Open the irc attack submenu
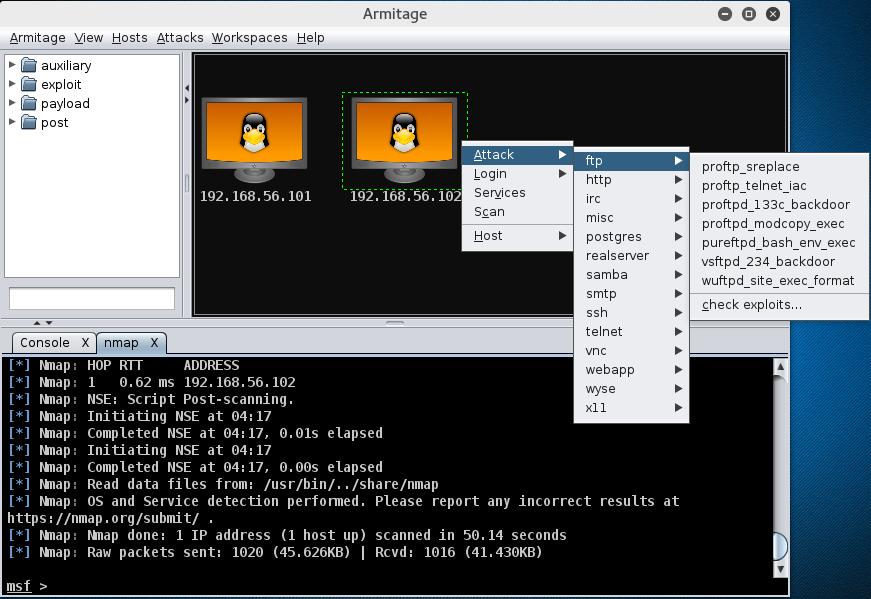This screenshot has width=871, height=599. pos(632,198)
